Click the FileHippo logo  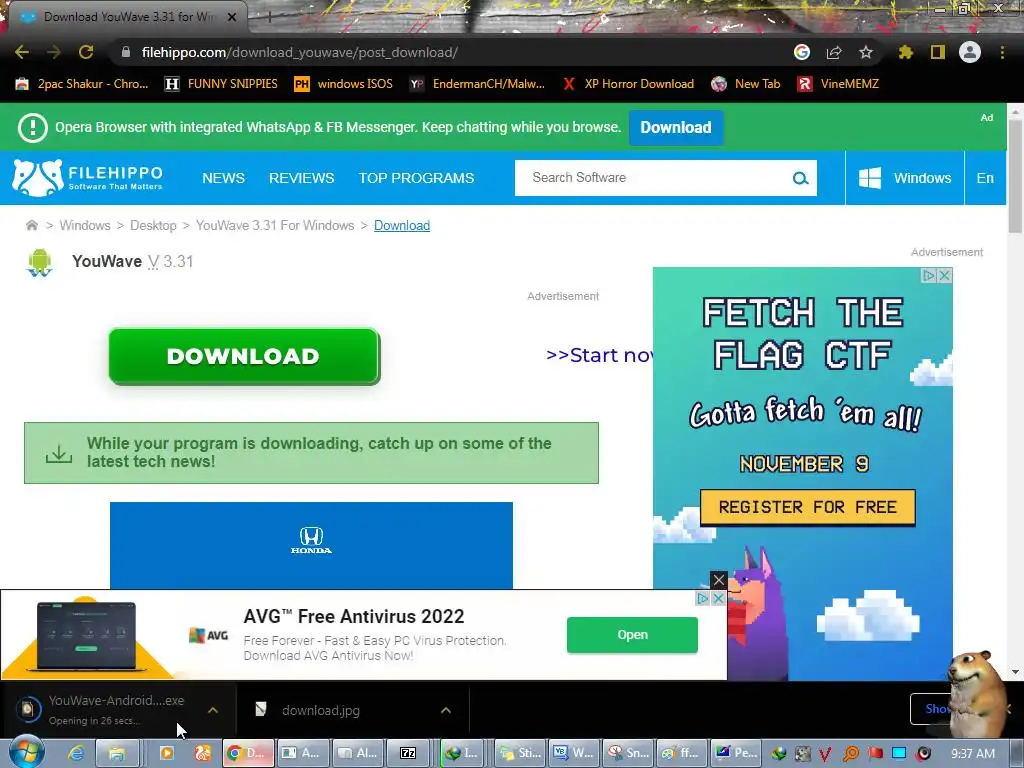click(x=88, y=178)
